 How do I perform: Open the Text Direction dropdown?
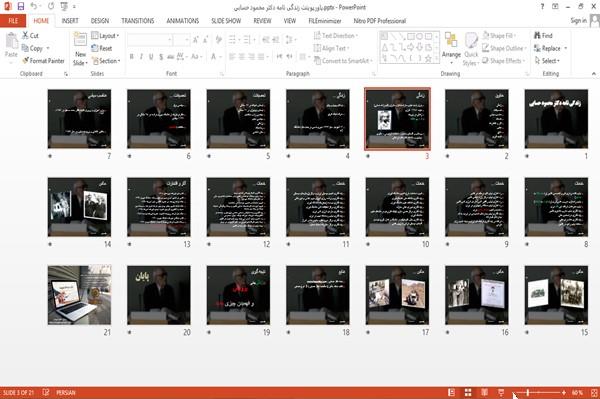pos(336,36)
